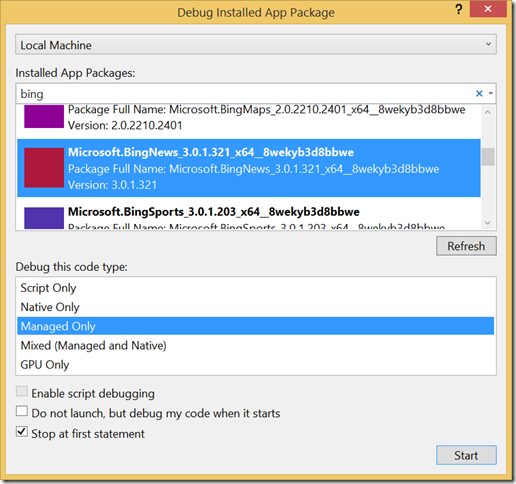Enable script debugging checkbox

click(22, 391)
